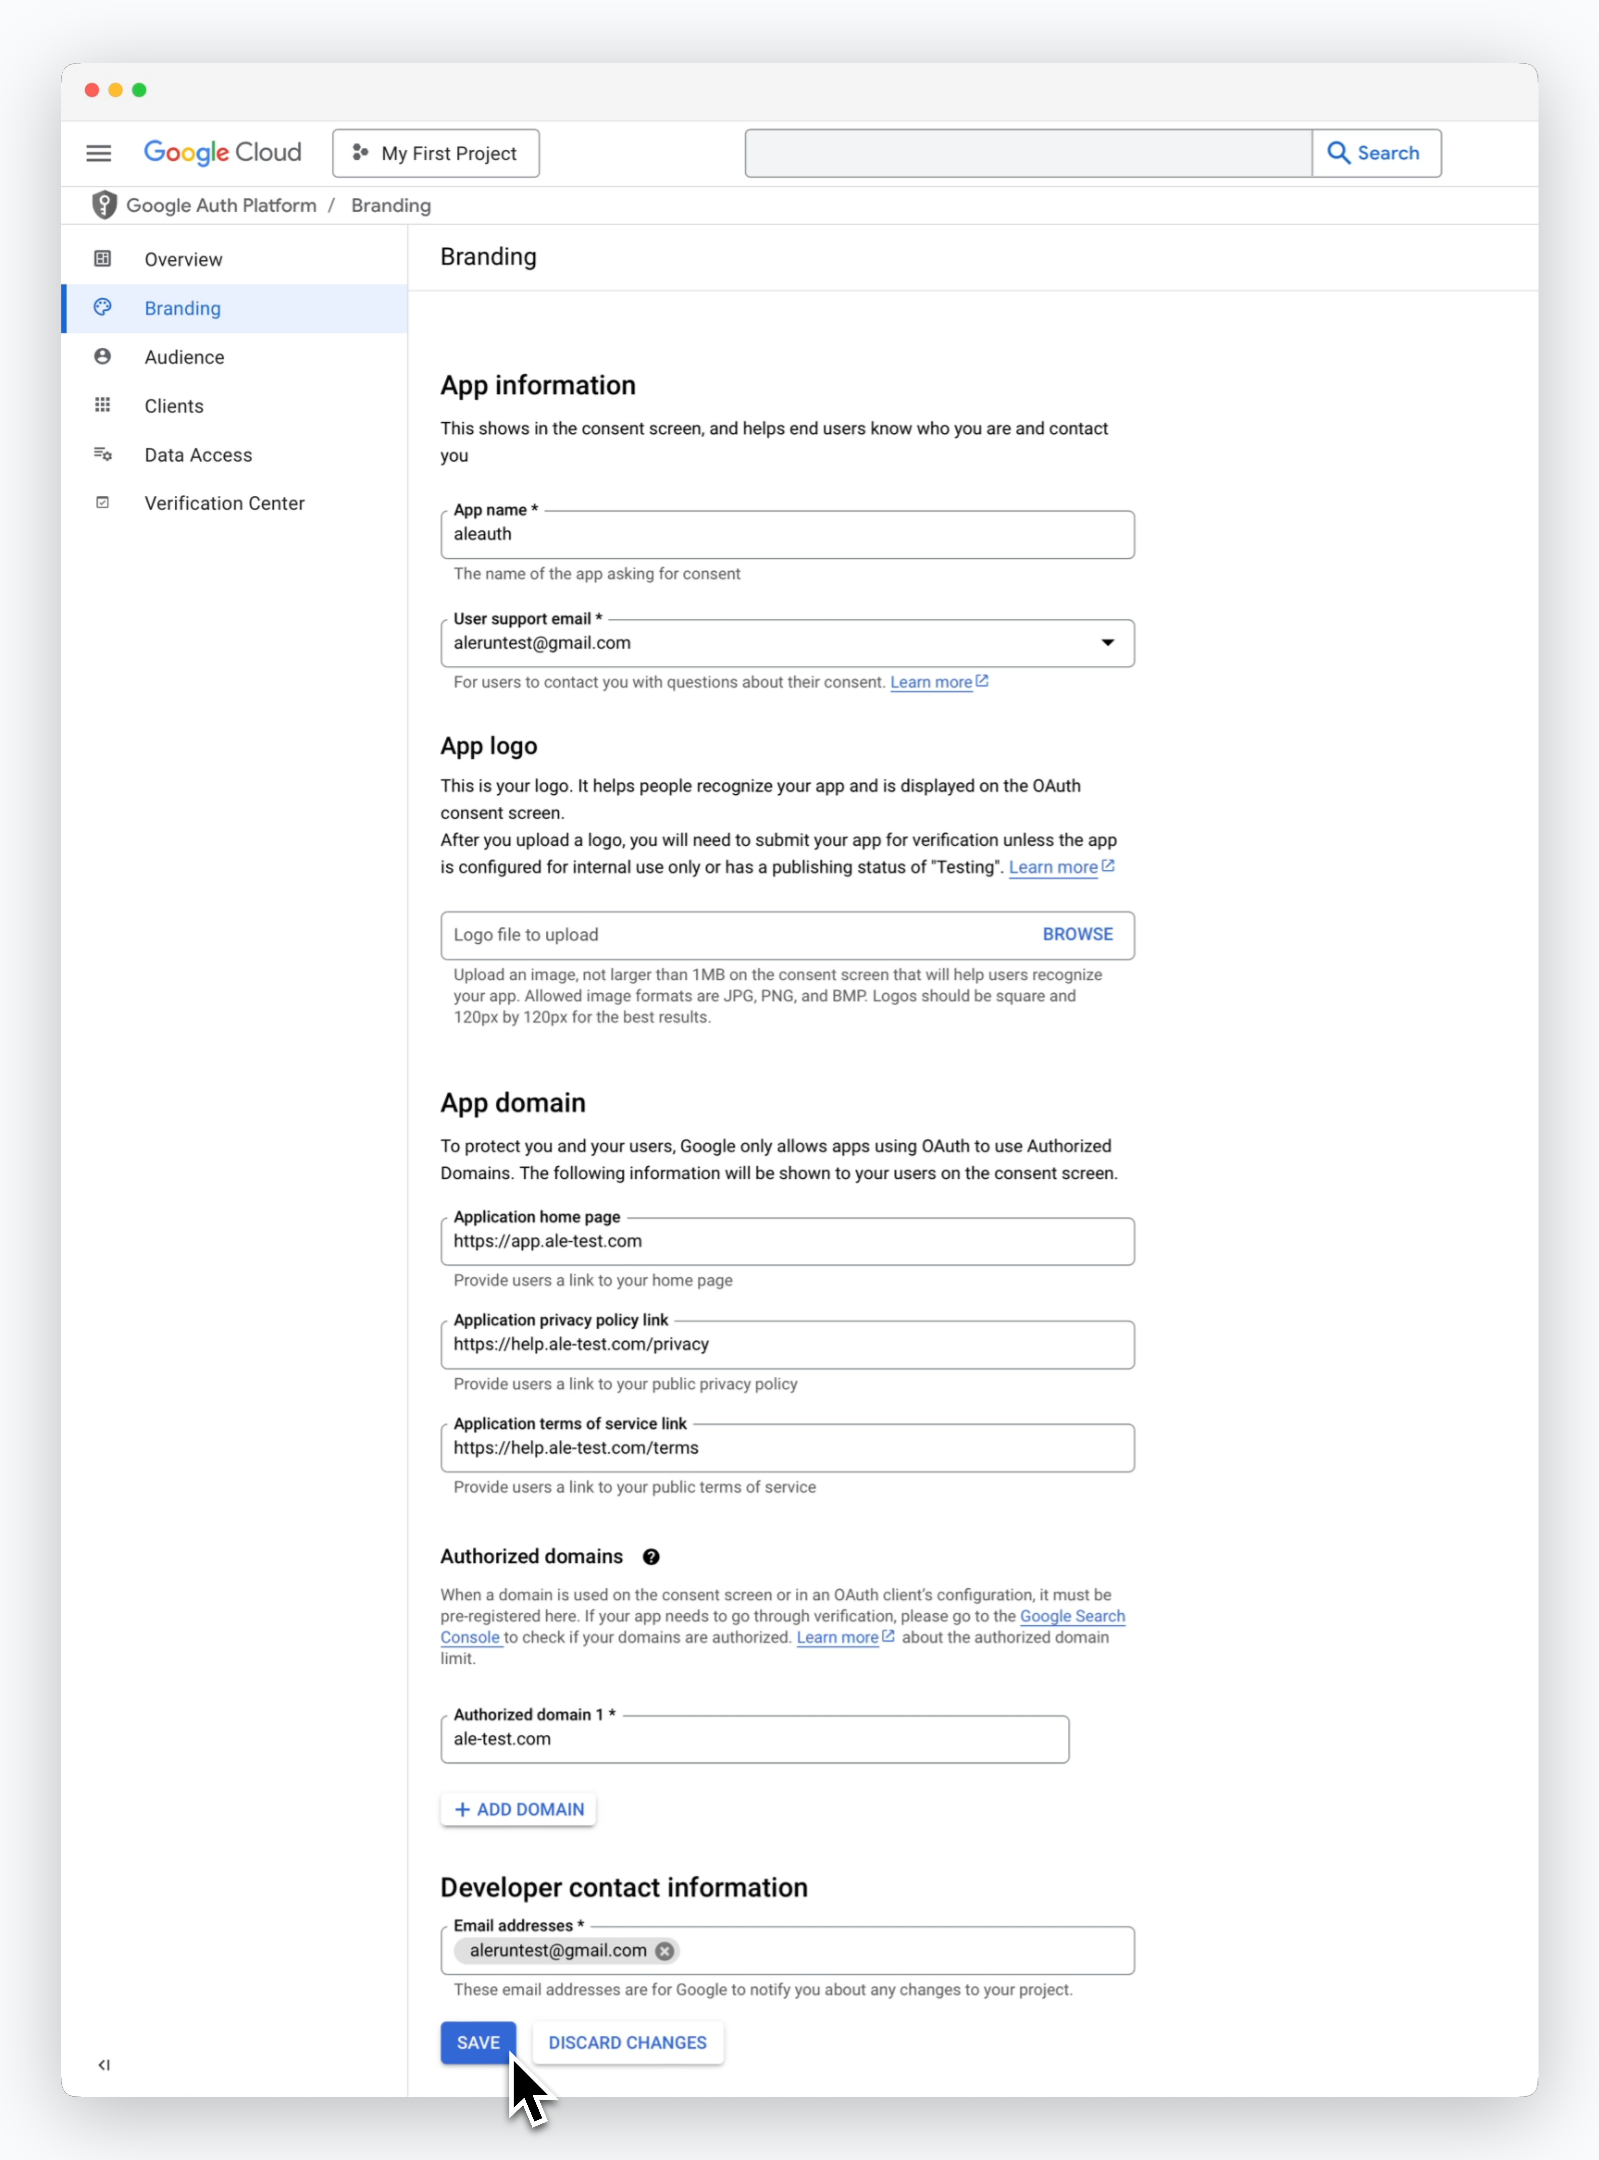This screenshot has width=1599, height=2160.
Task: Click 'Provide users a link to your home page'
Action: pyautogui.click(x=593, y=1280)
